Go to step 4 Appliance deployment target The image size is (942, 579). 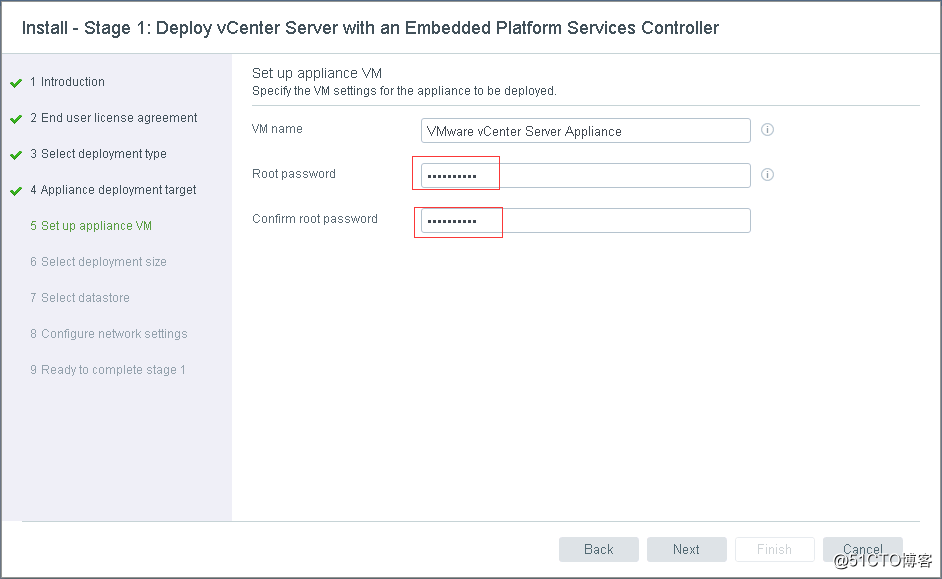(x=113, y=190)
